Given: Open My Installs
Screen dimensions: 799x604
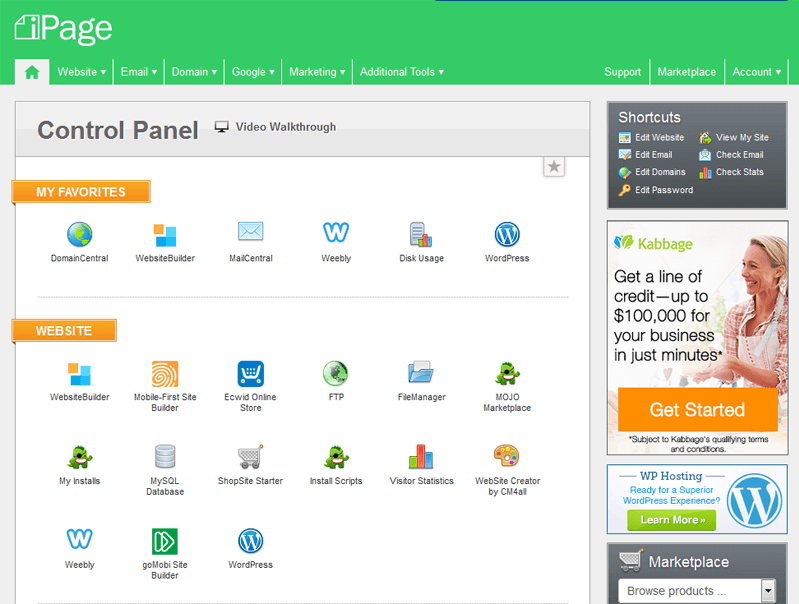Looking at the screenshot, I should pos(79,465).
